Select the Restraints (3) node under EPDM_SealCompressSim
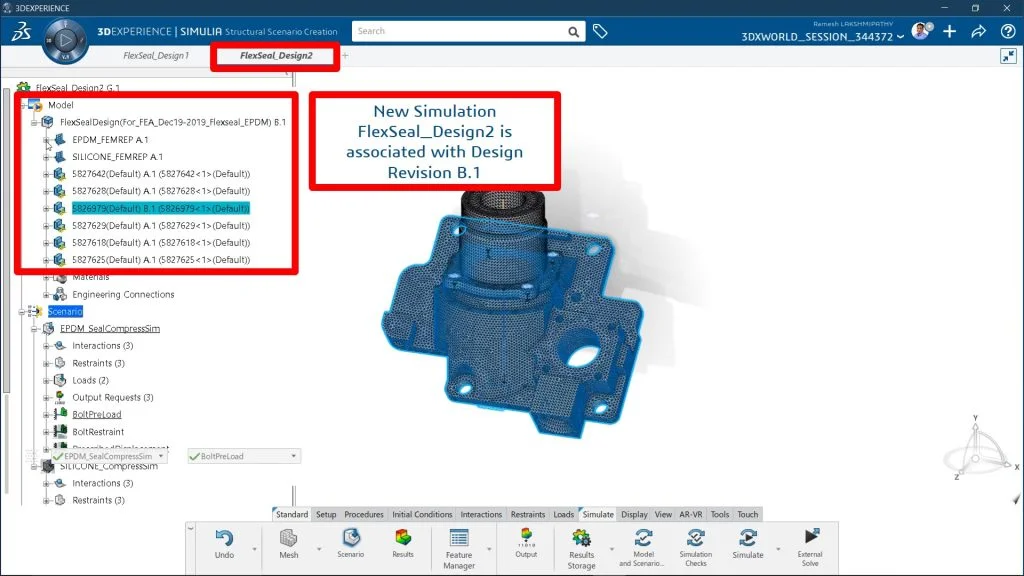Screen dimensions: 1024x576 [x=98, y=363]
